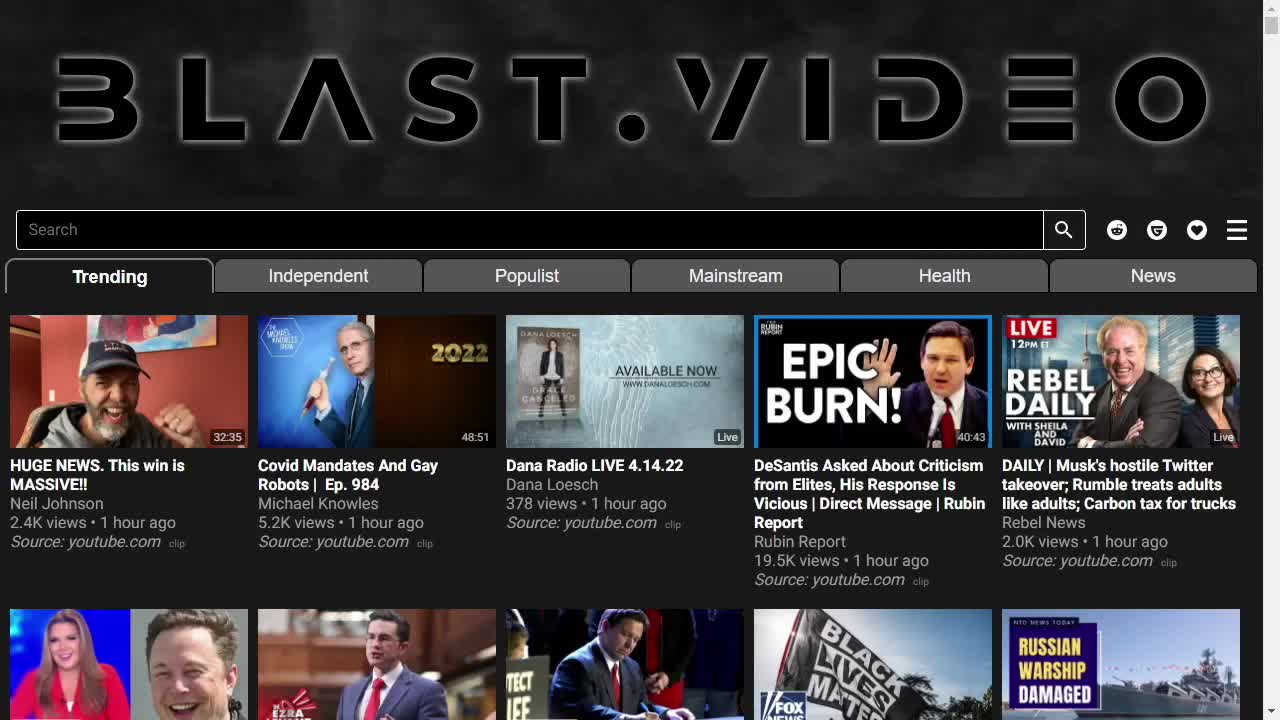The width and height of the screenshot is (1280, 720).
Task: Open the Ezra thumbnail with man in red tie
Action: pyautogui.click(x=377, y=664)
